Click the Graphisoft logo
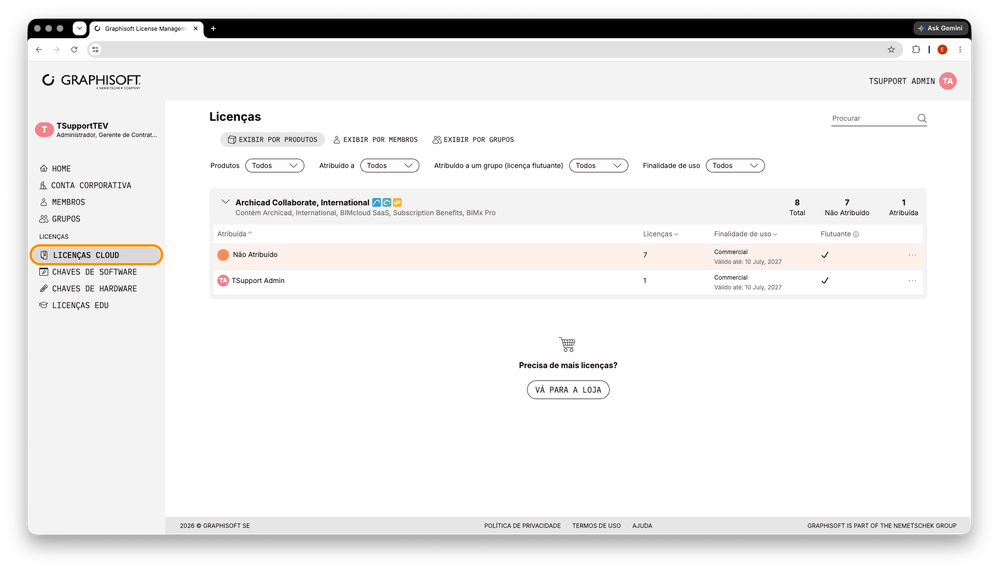999x571 pixels. (92, 81)
